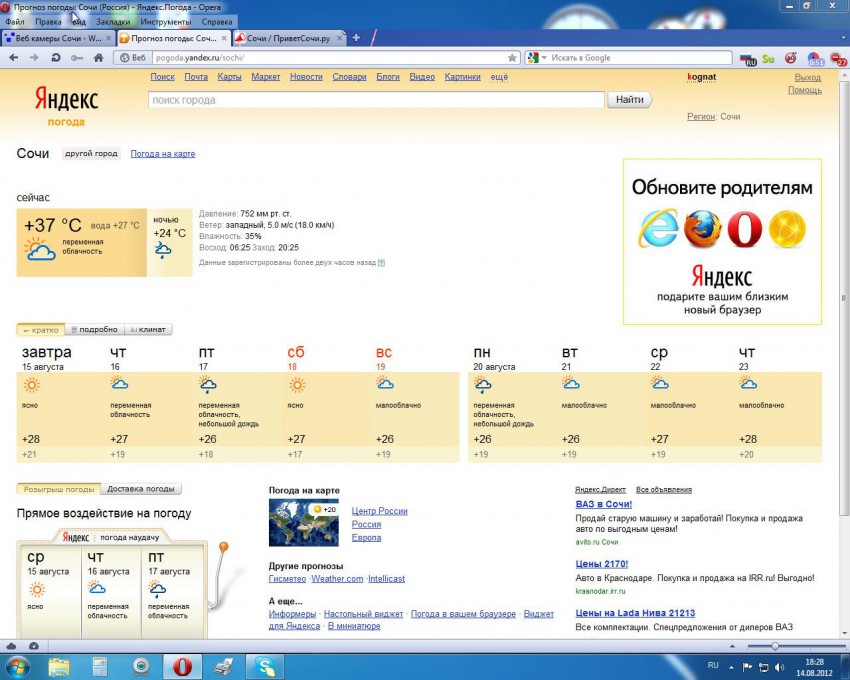Viewport: 850px width, 680px height.
Task: Expand the 'ещё' services list
Action: [498, 77]
